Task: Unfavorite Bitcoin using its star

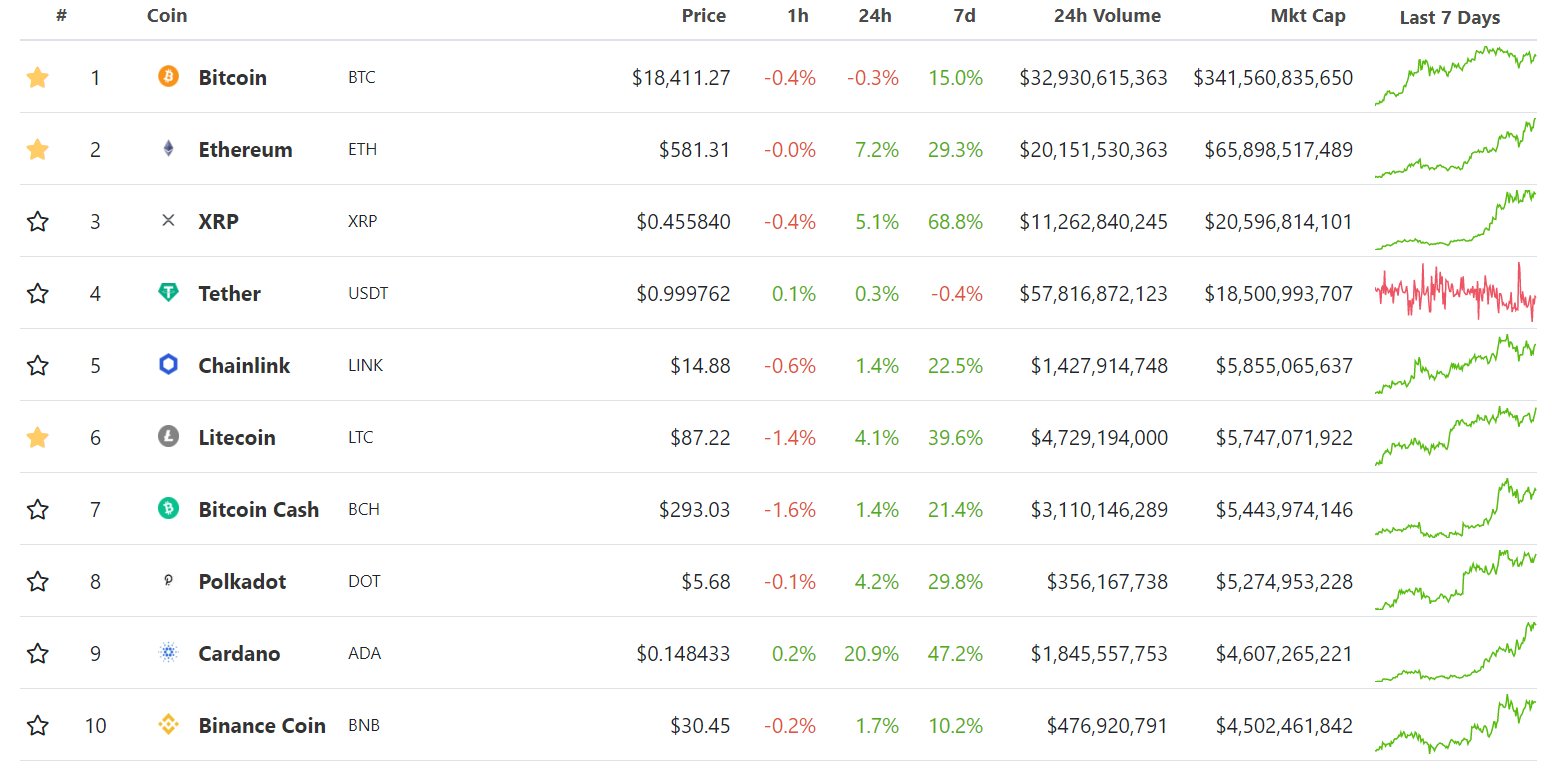Action: pos(37,77)
